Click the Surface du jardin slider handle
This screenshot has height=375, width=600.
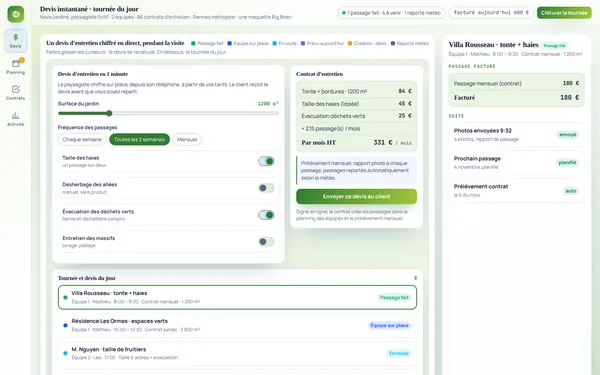109,113
